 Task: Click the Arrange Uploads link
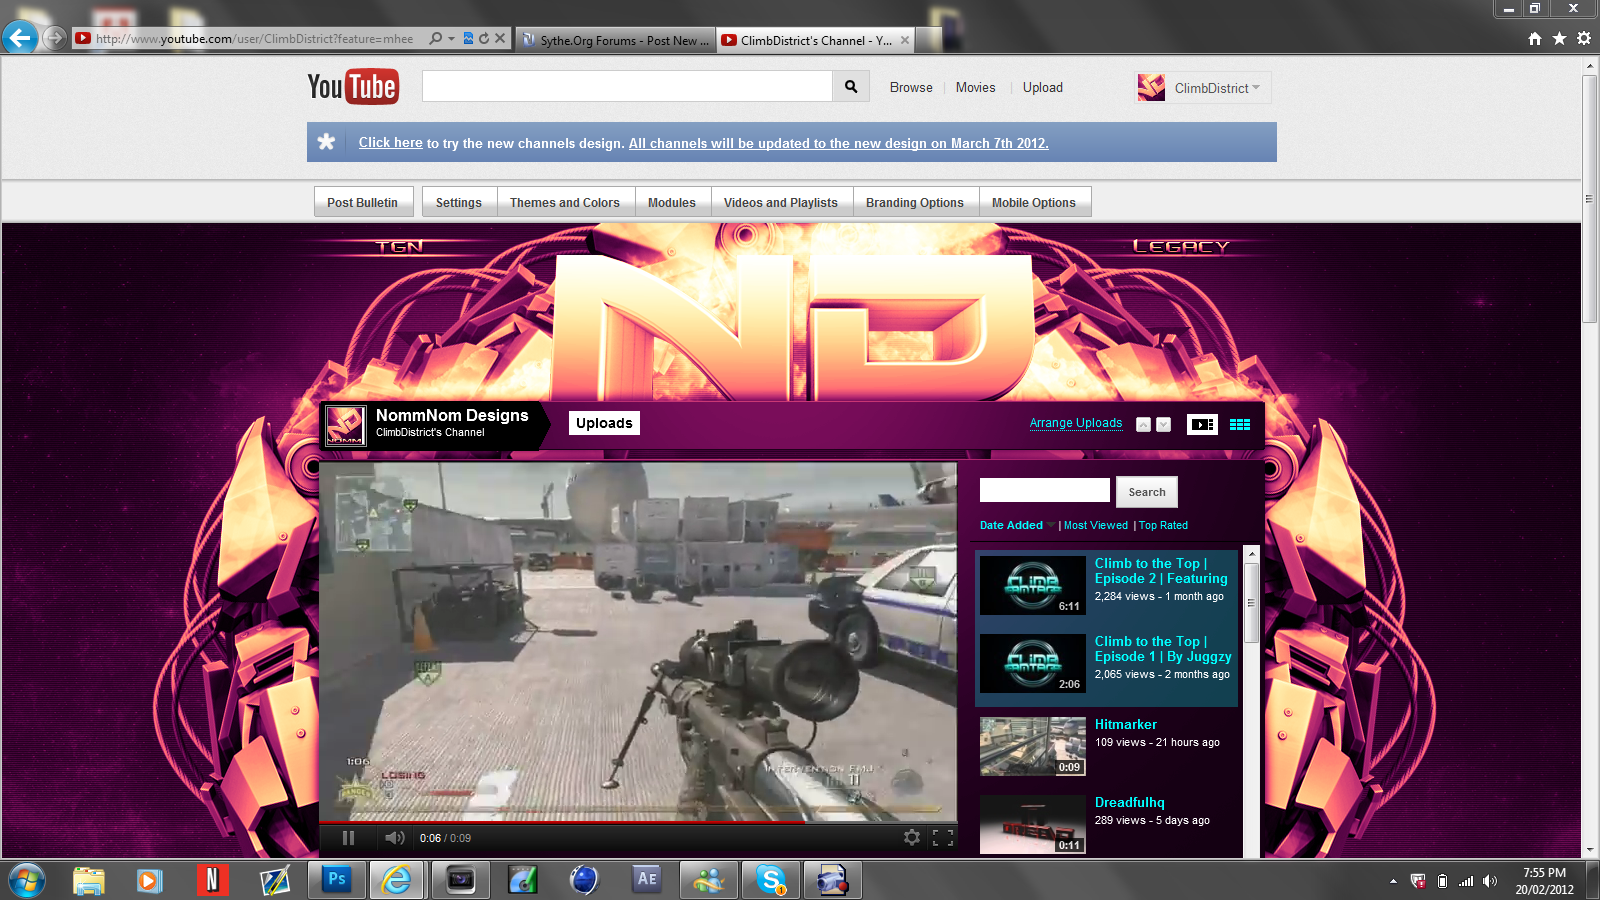pyautogui.click(x=1076, y=423)
